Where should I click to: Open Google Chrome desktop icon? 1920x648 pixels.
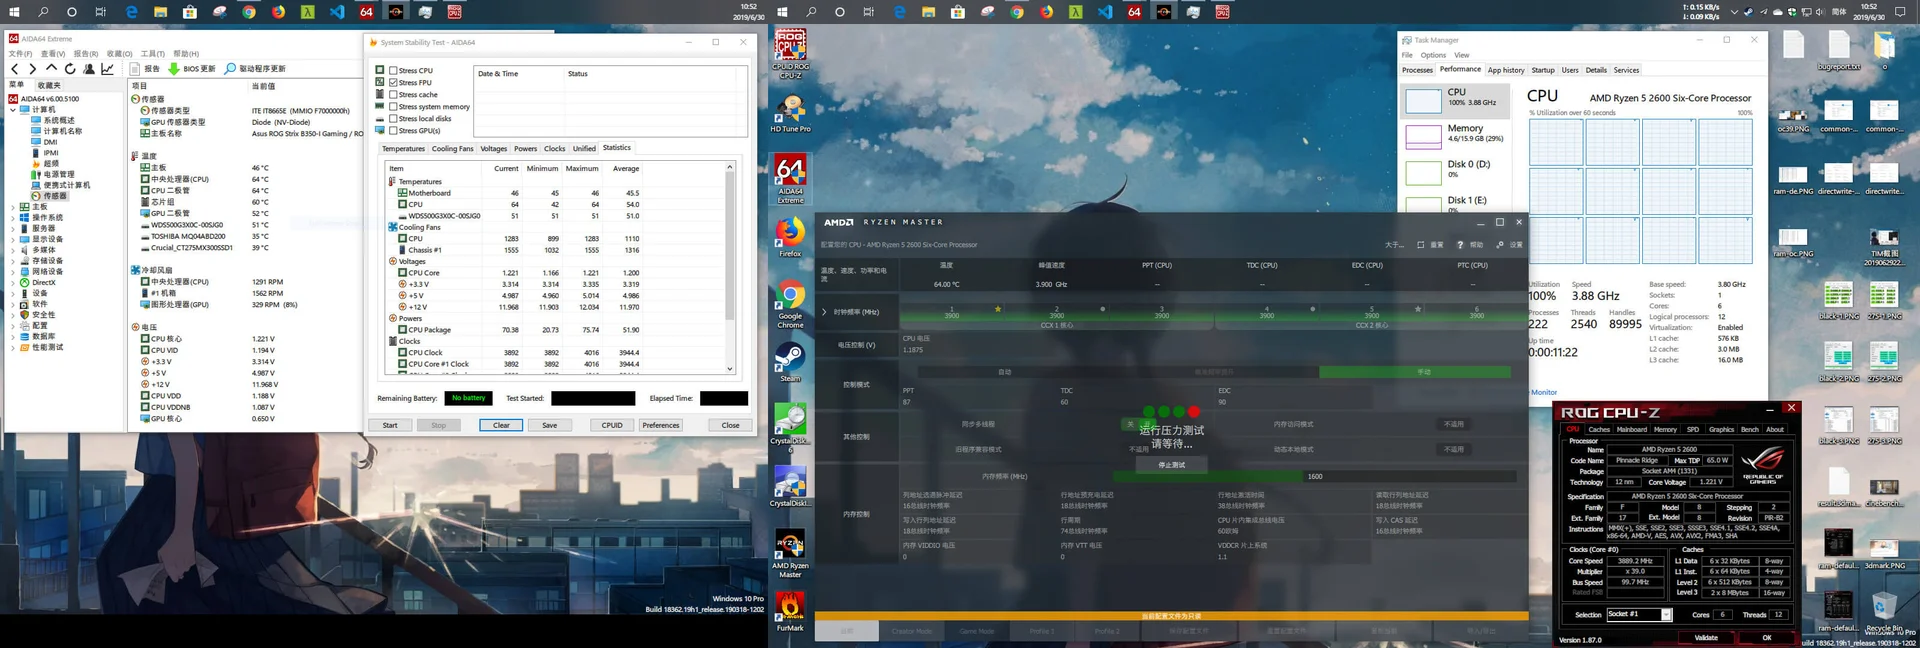coord(790,305)
